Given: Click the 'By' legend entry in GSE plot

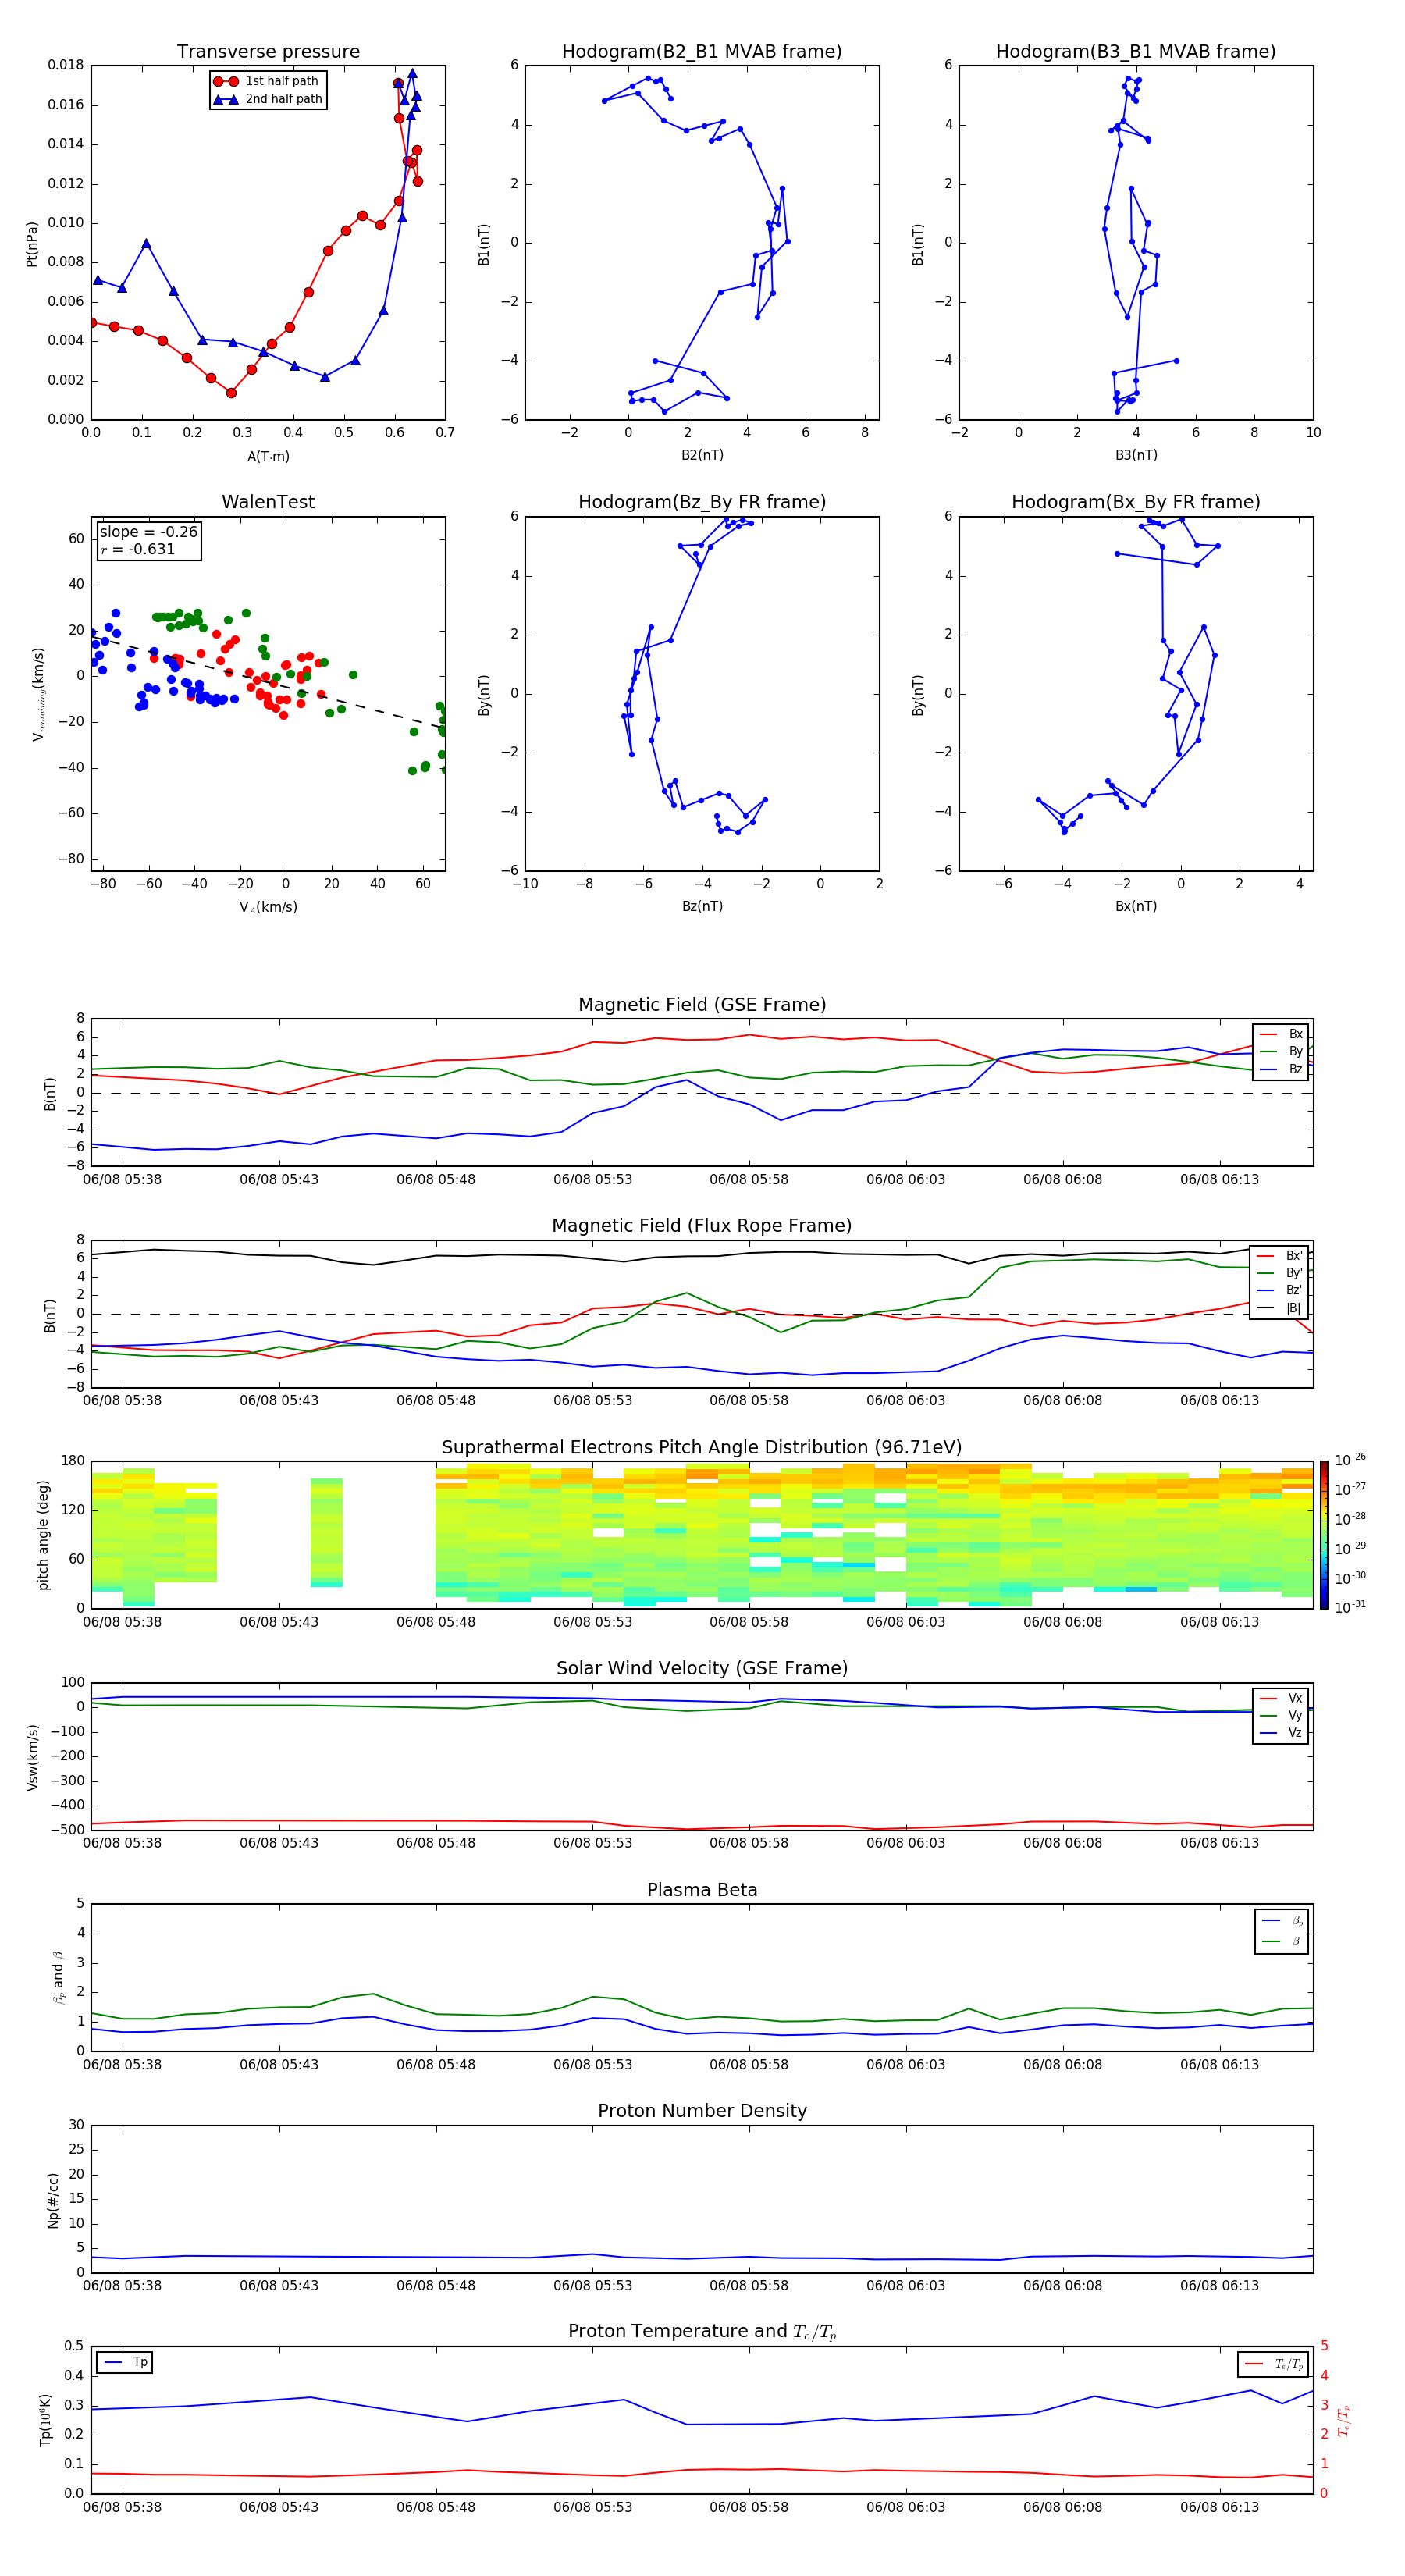Looking at the screenshot, I should tap(1282, 1051).
